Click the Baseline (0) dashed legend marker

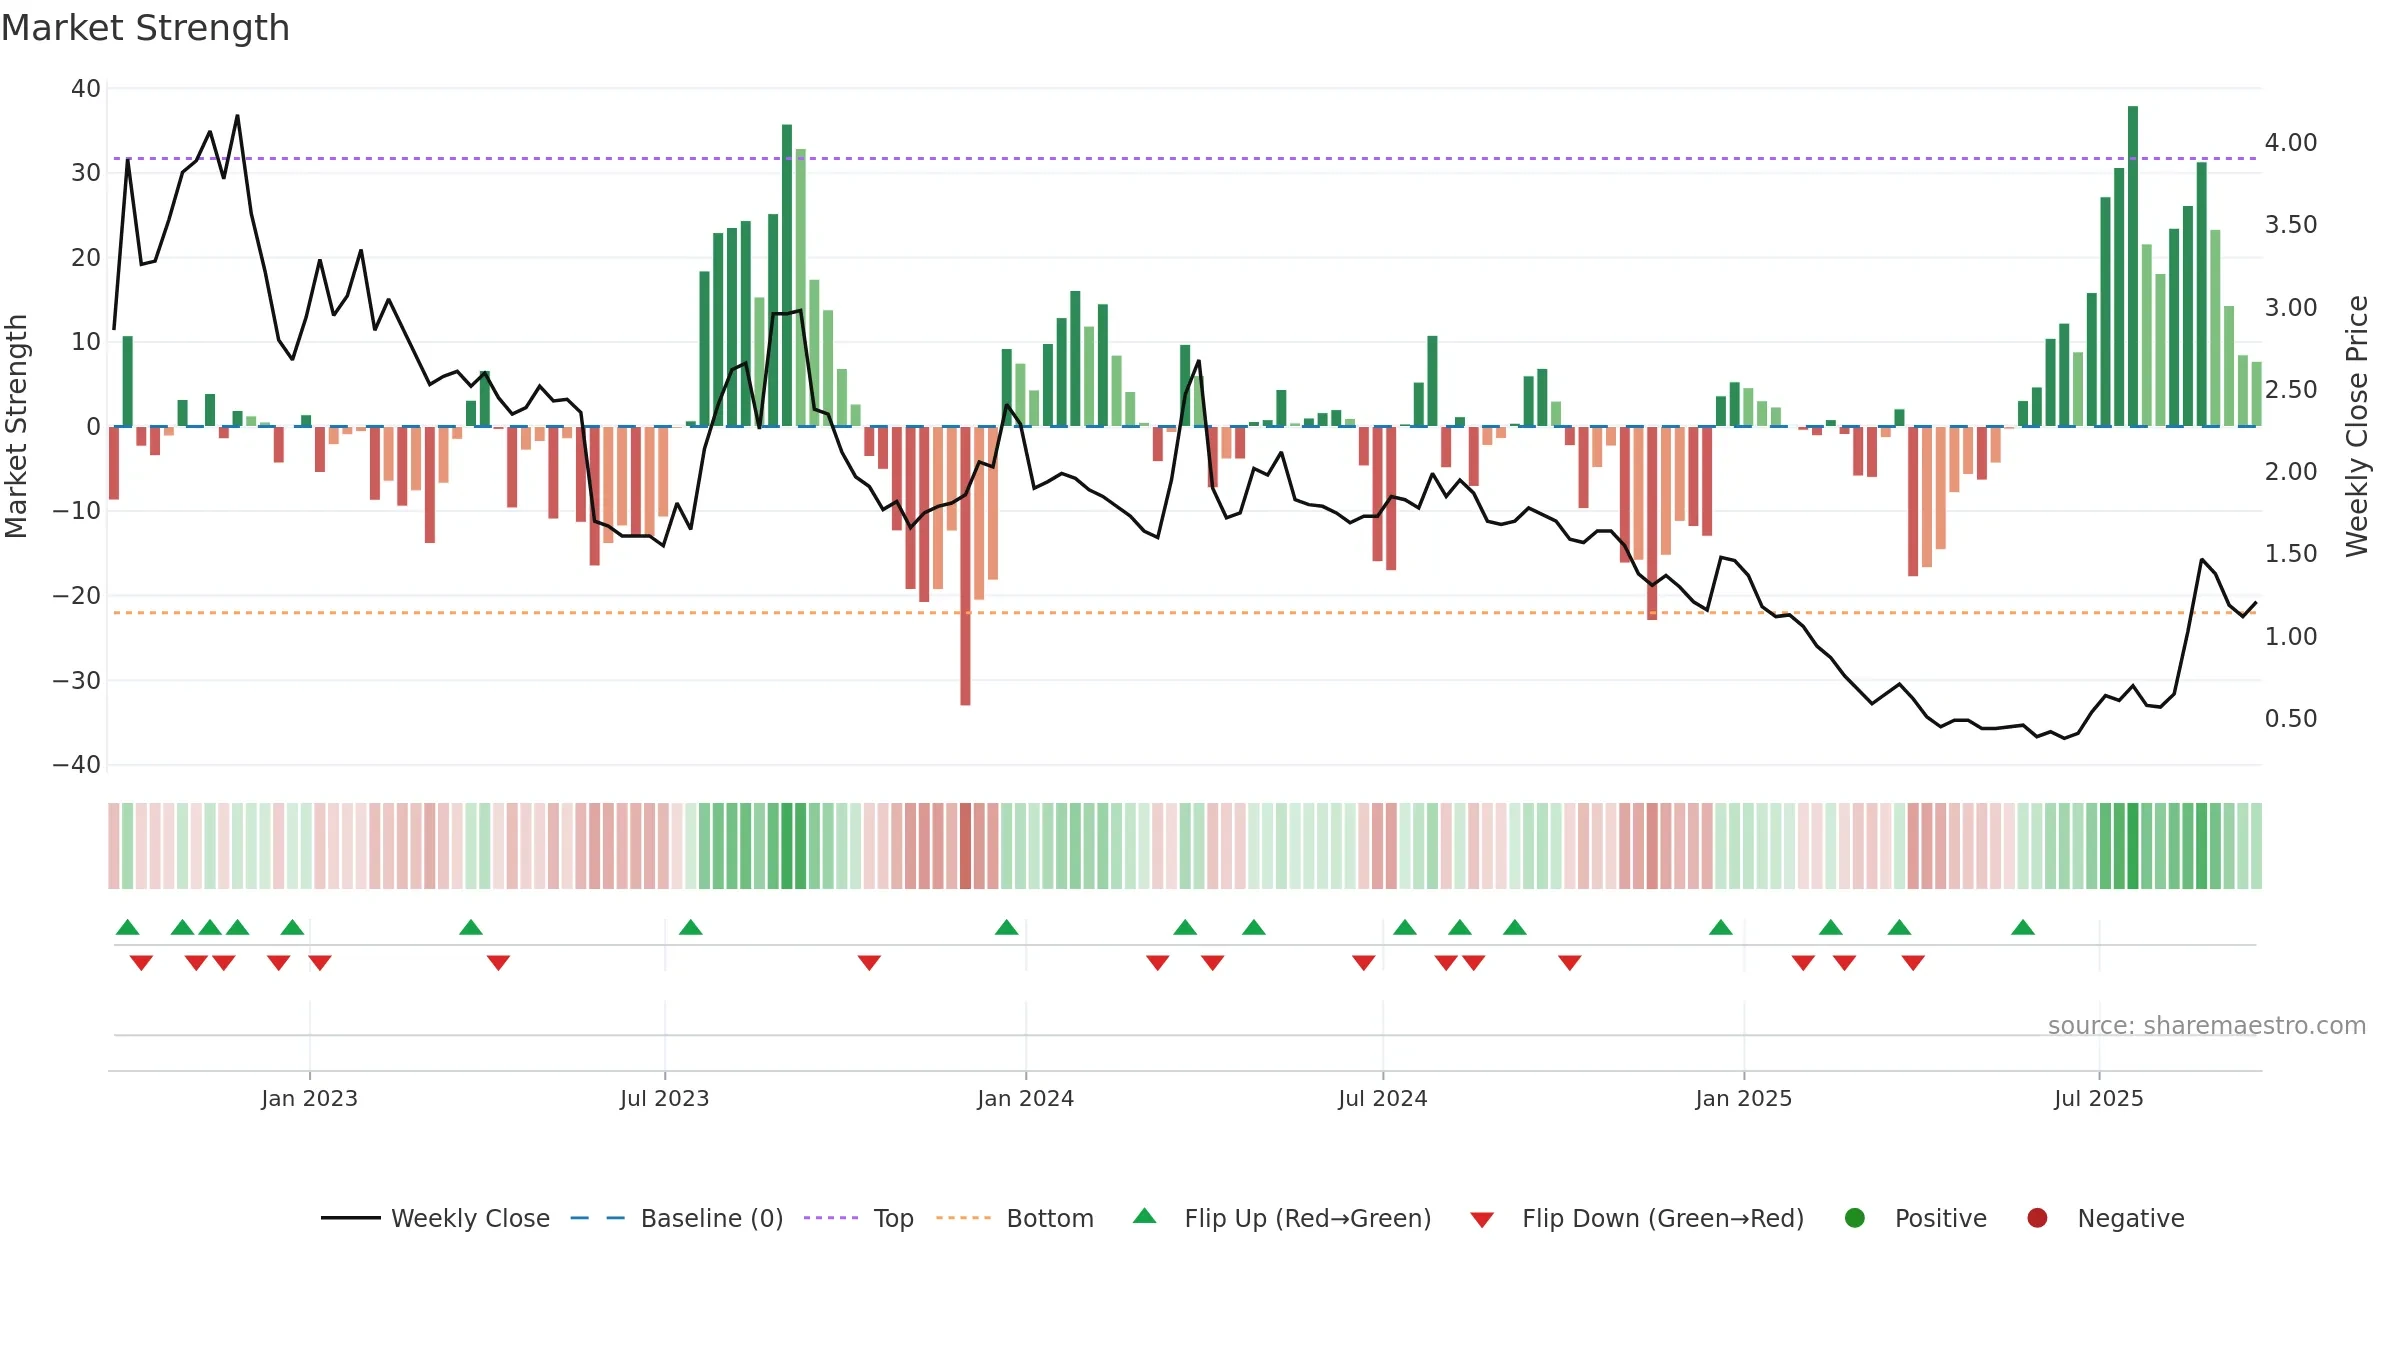point(597,1218)
